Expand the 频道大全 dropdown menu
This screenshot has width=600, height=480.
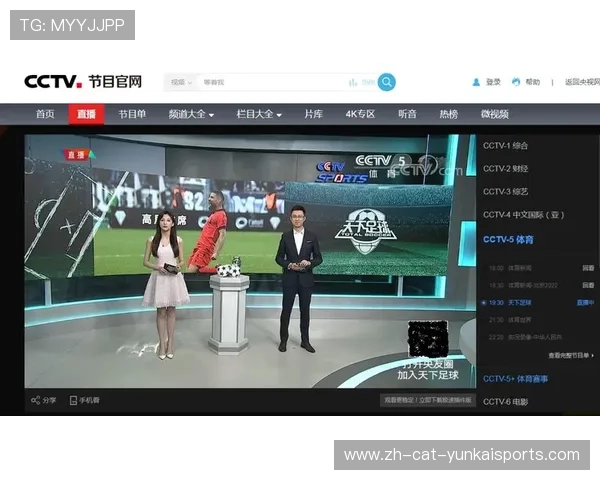point(191,114)
